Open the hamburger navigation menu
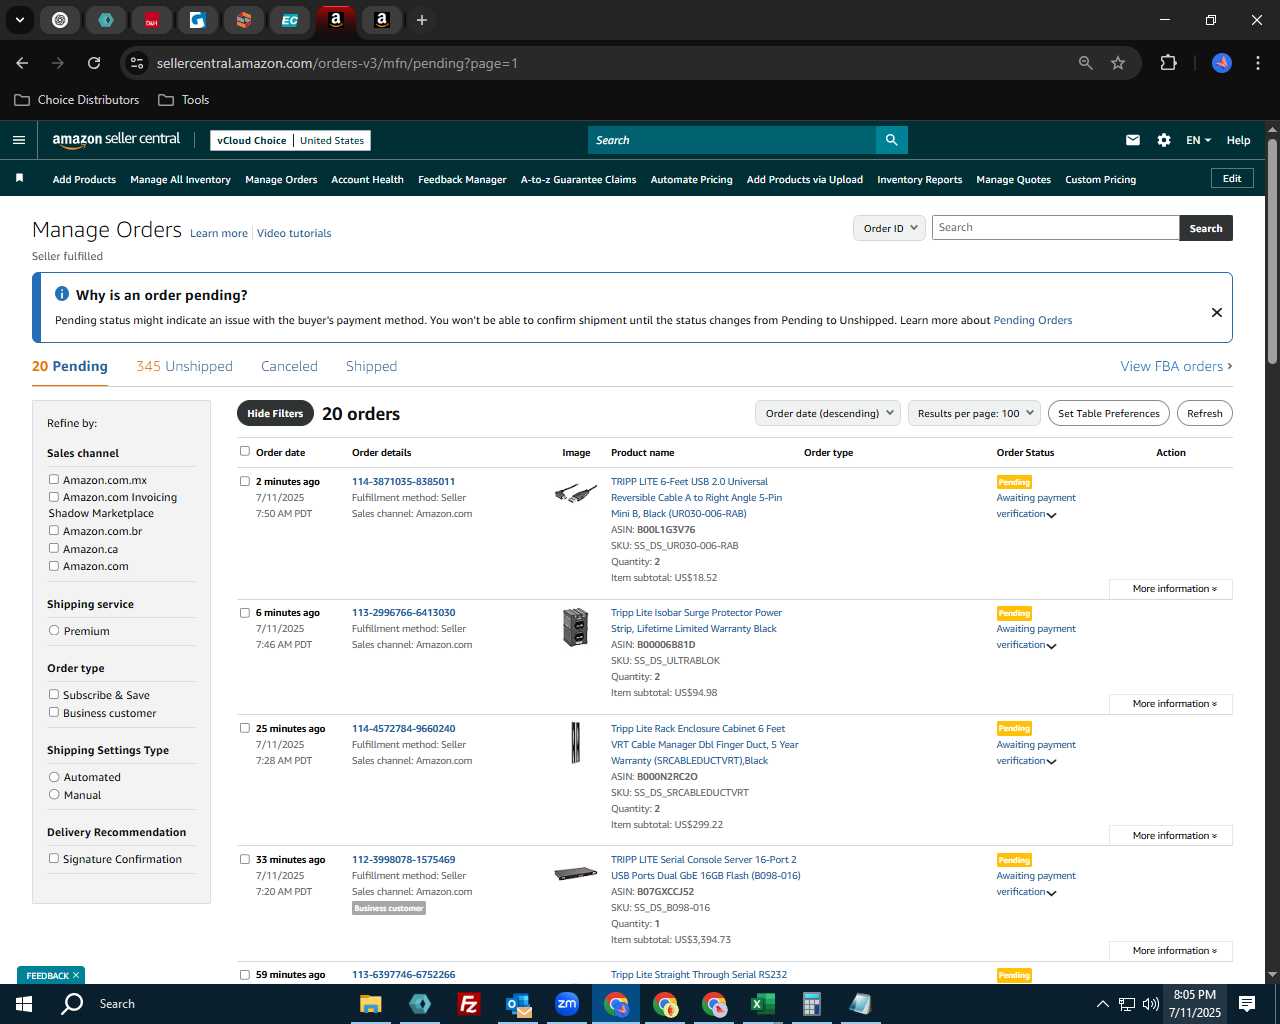The image size is (1280, 1024). [x=18, y=140]
